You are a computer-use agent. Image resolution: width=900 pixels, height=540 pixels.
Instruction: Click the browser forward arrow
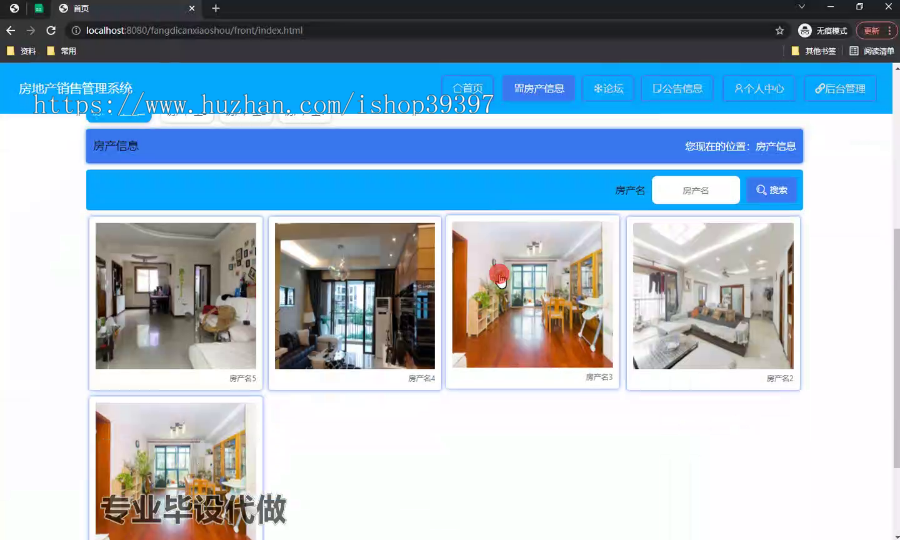coord(30,30)
